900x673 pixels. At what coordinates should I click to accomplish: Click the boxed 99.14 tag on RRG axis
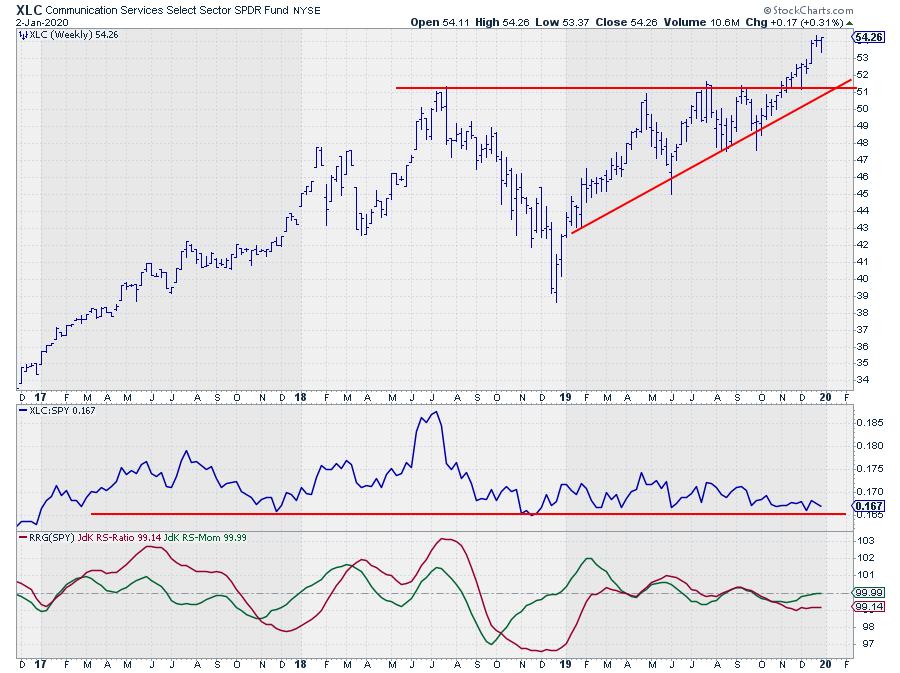tap(868, 607)
